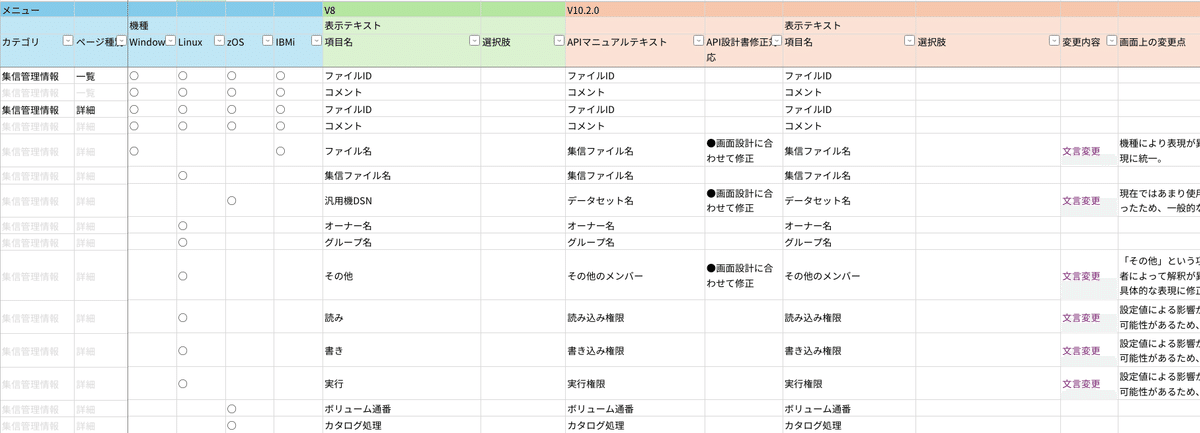Open the Windows column filter dropdown
The width and height of the screenshot is (1200, 433).
tap(170, 41)
